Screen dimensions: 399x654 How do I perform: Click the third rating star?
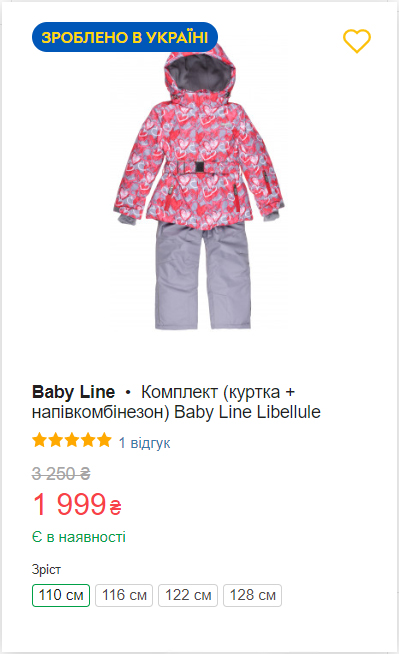pyautogui.click(x=72, y=440)
